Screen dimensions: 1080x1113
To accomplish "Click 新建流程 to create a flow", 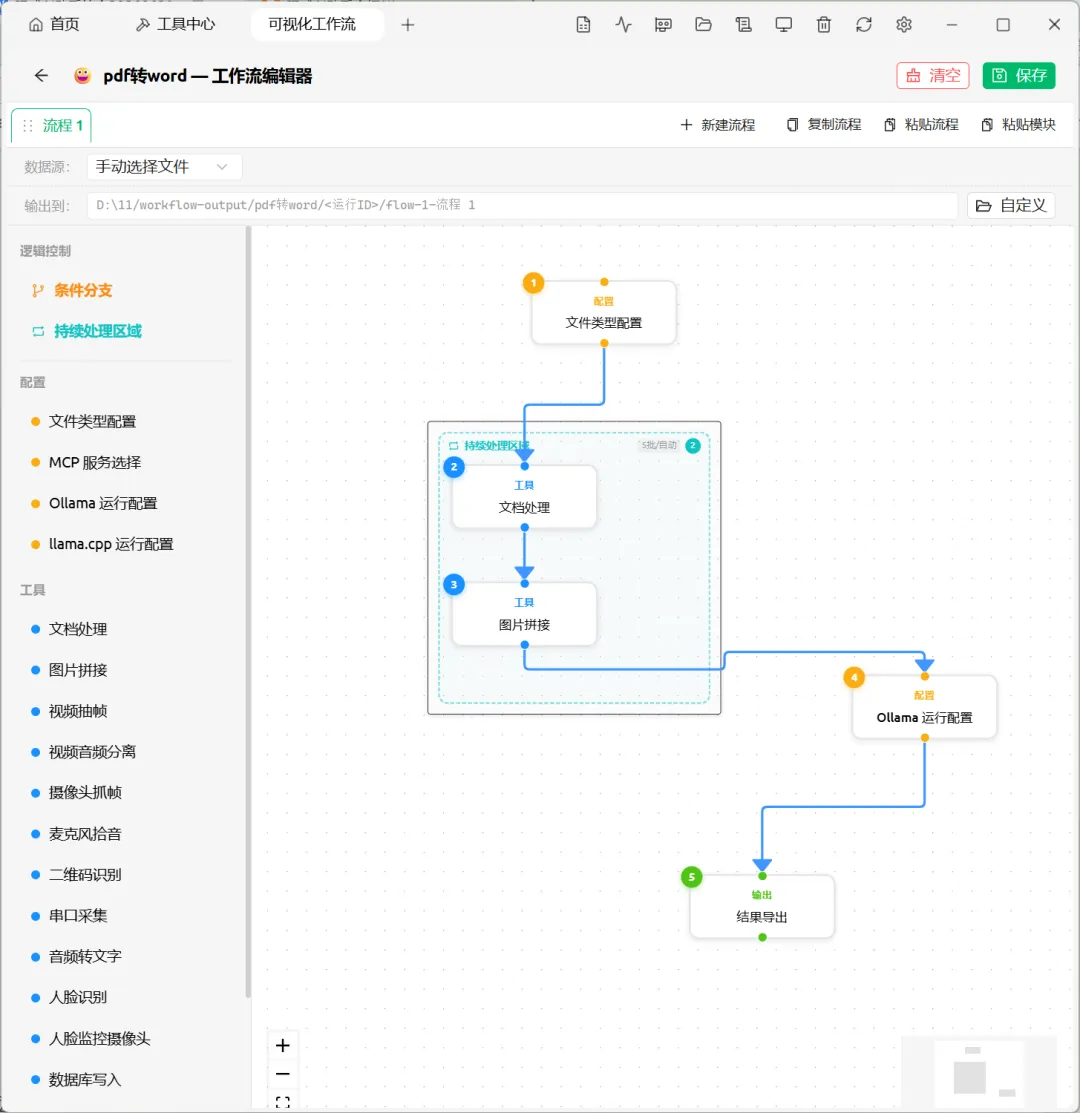I will (718, 125).
